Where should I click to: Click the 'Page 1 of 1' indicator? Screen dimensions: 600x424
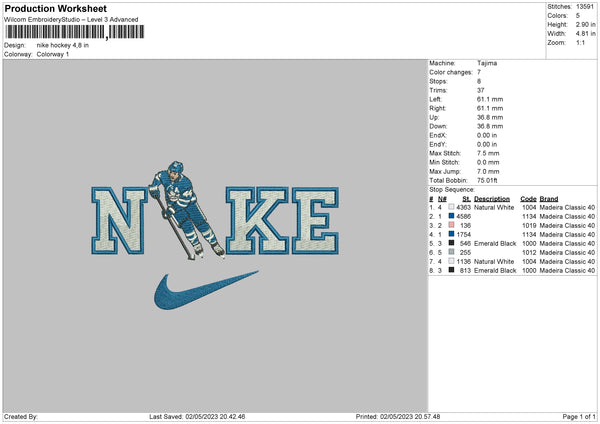pyautogui.click(x=579, y=416)
